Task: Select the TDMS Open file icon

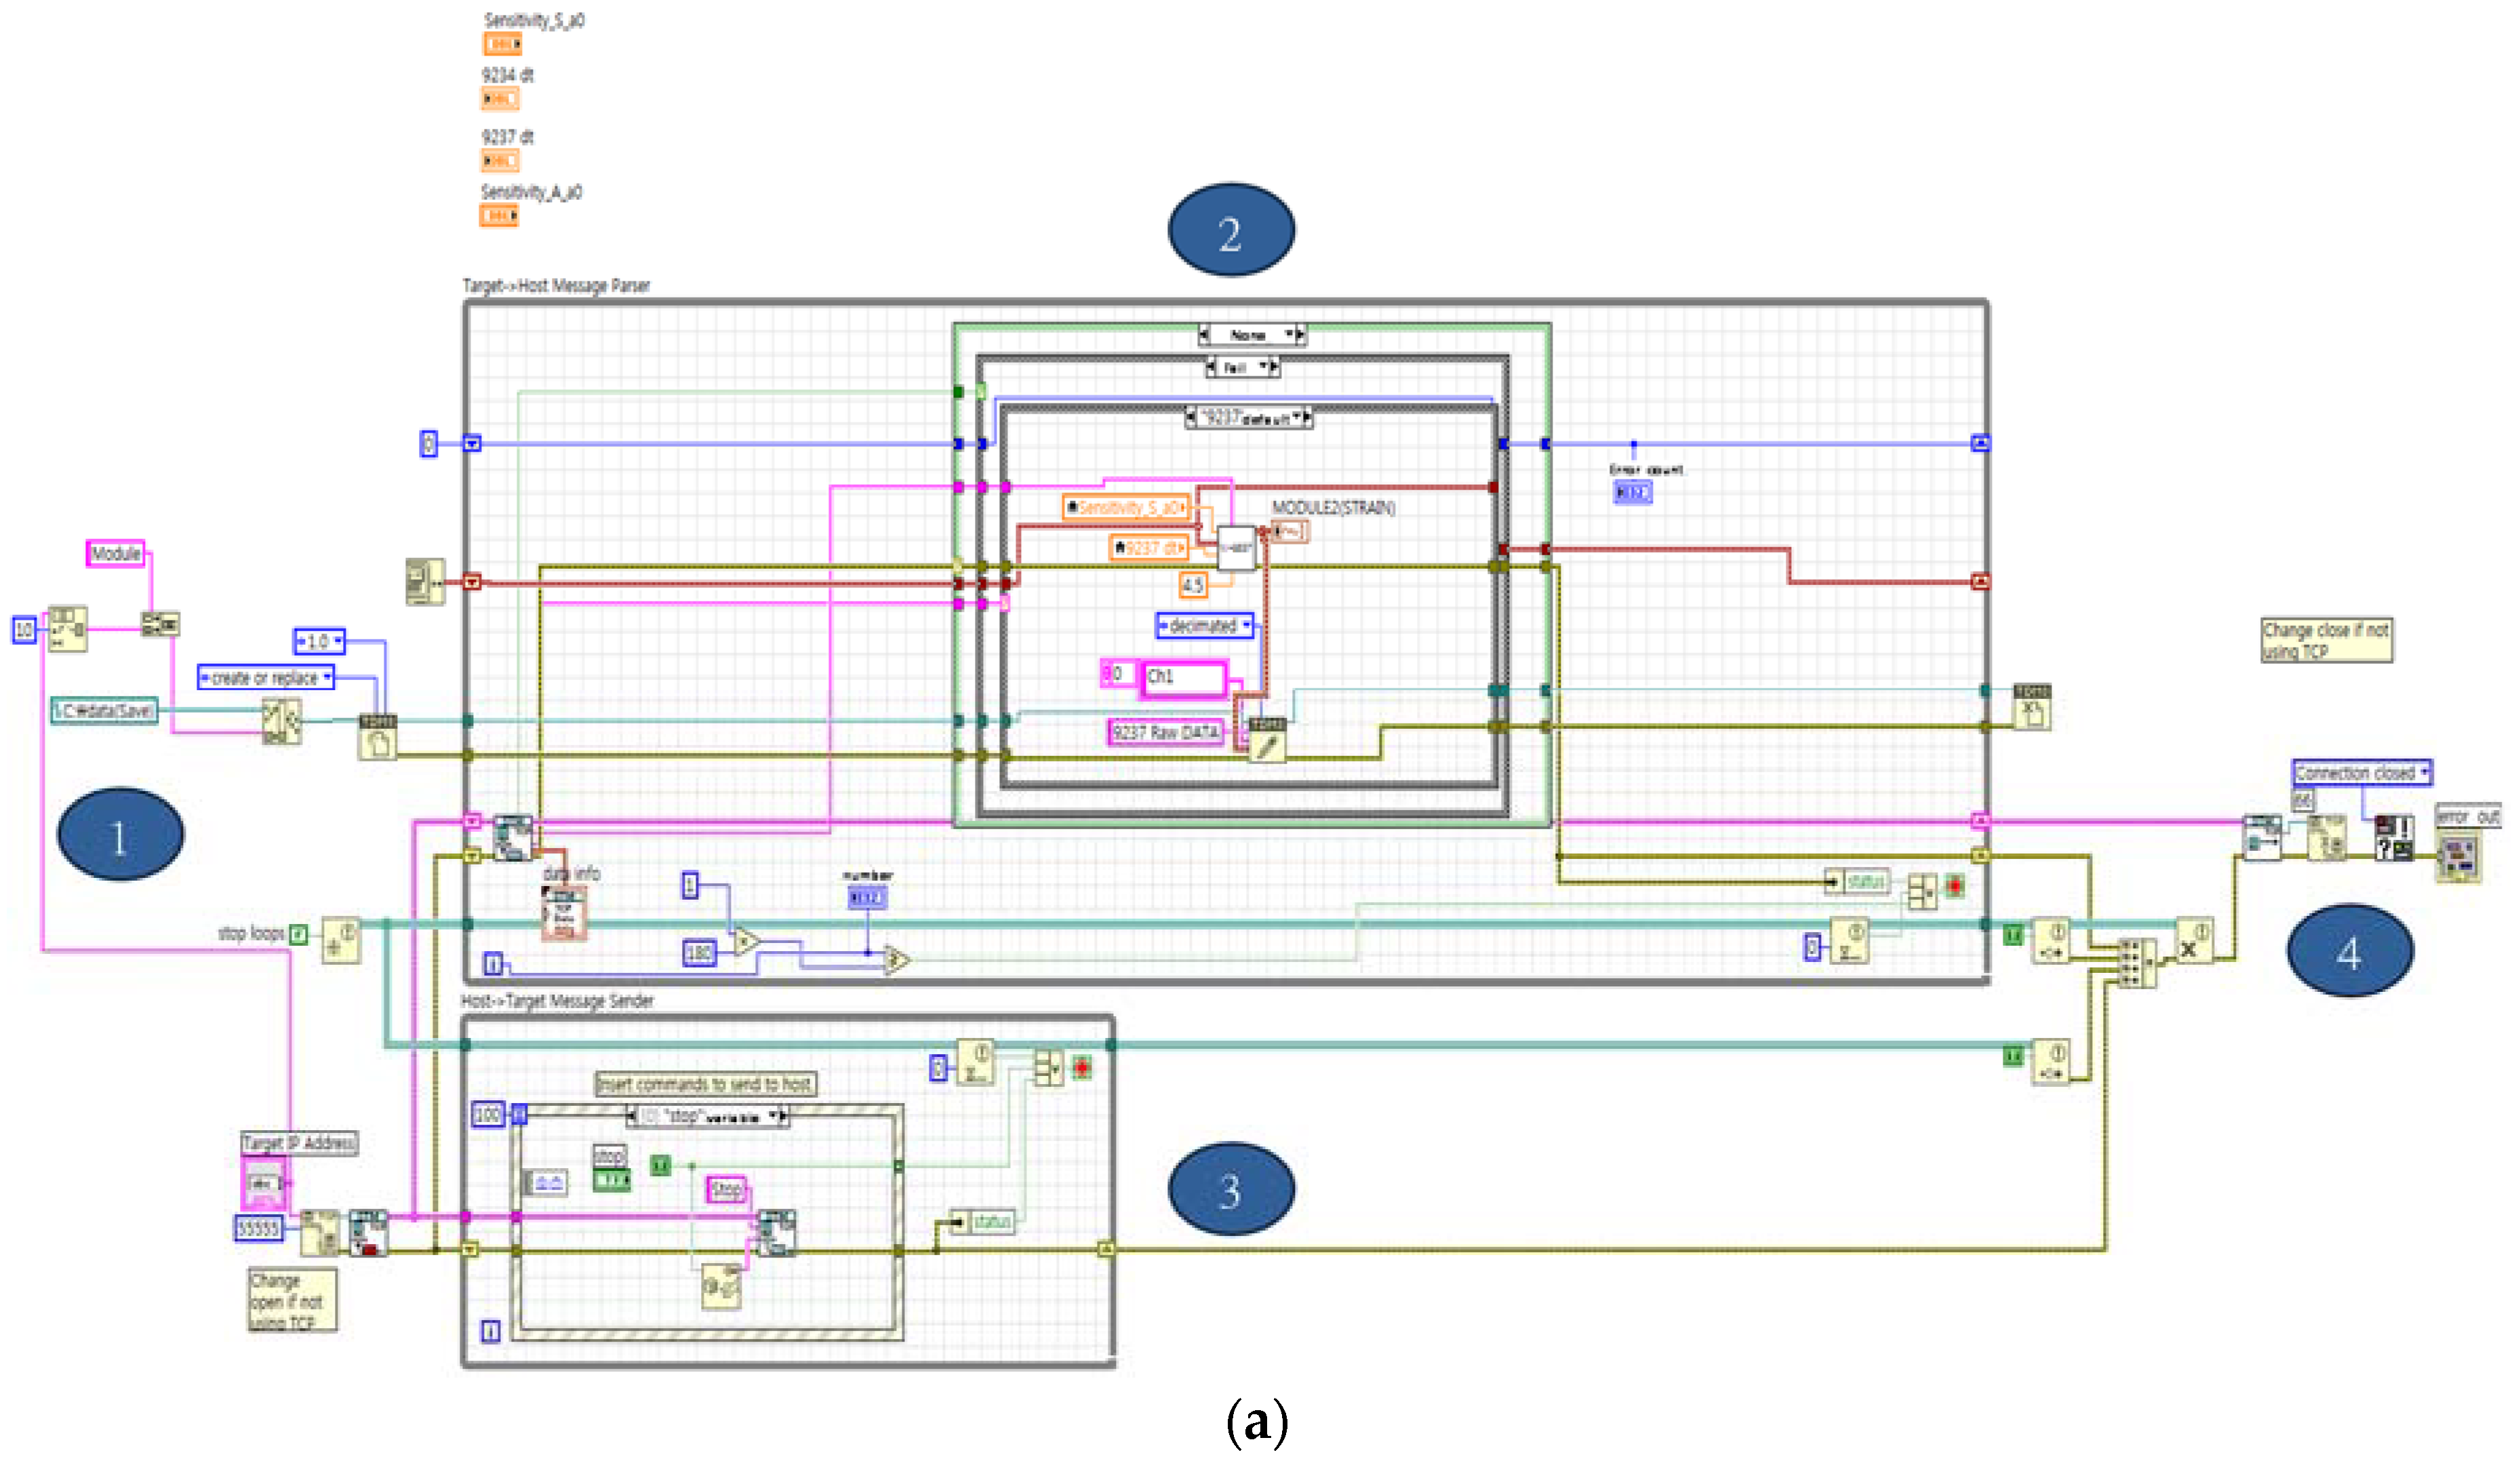Action: tap(378, 737)
